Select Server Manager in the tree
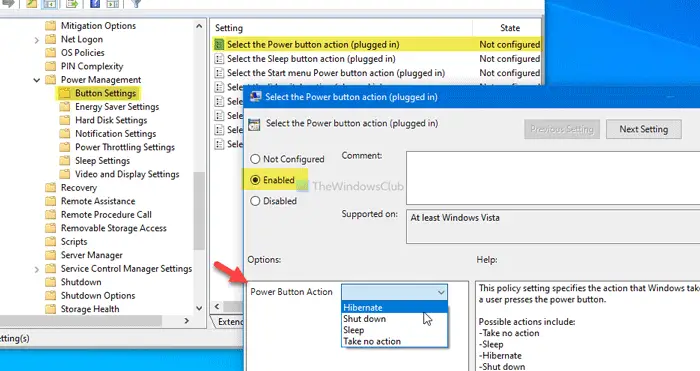The height and width of the screenshot is (371, 700). point(92,255)
